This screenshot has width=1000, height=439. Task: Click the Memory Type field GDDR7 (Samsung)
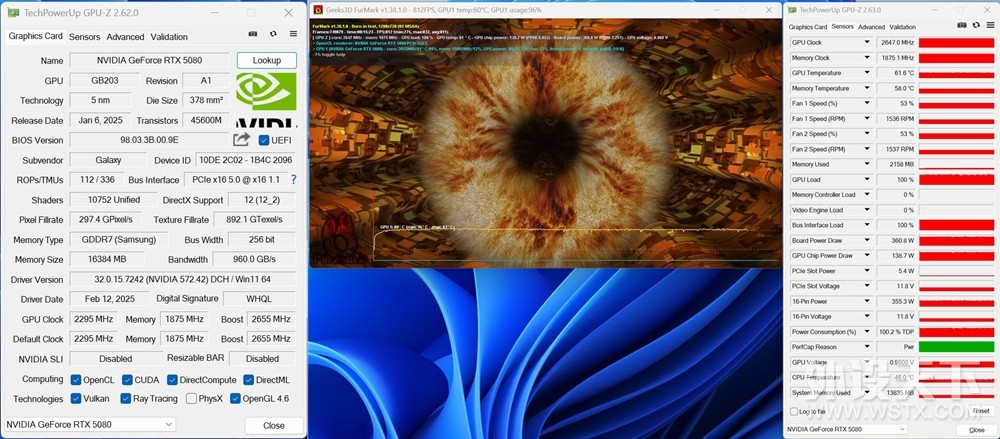point(119,240)
